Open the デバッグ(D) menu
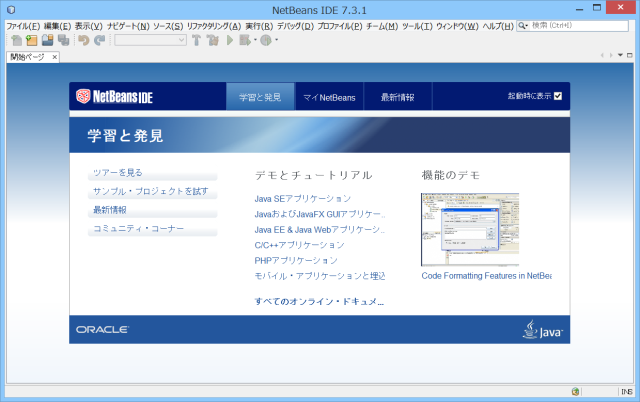Image resolution: width=640 pixels, height=402 pixels. (295, 26)
